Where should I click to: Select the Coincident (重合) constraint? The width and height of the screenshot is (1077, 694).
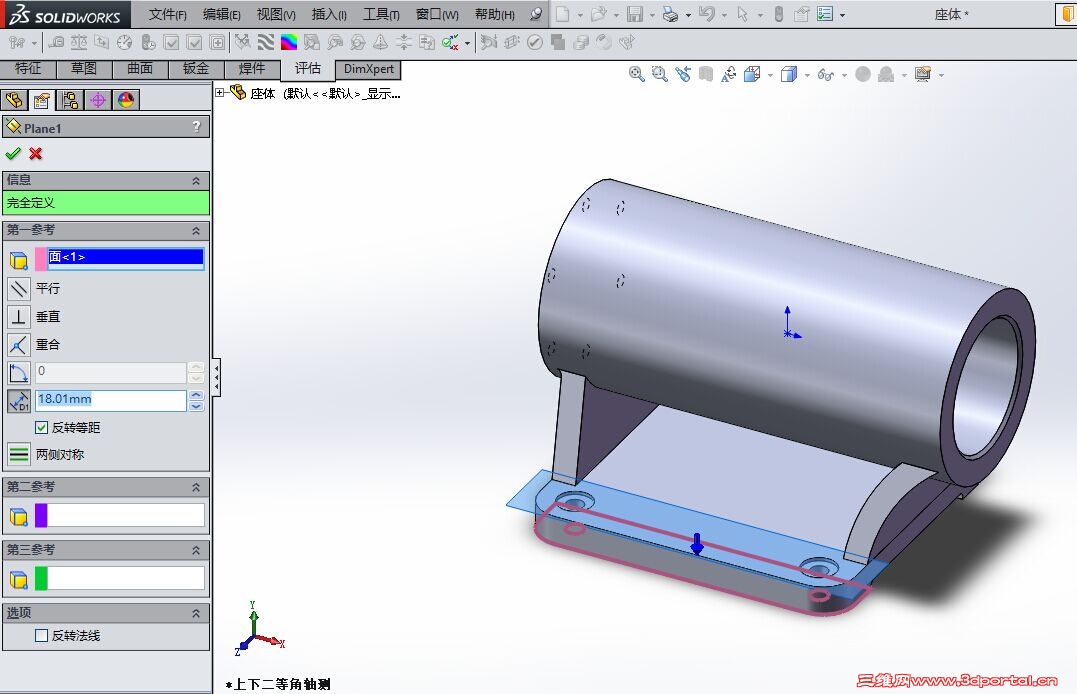(19, 345)
